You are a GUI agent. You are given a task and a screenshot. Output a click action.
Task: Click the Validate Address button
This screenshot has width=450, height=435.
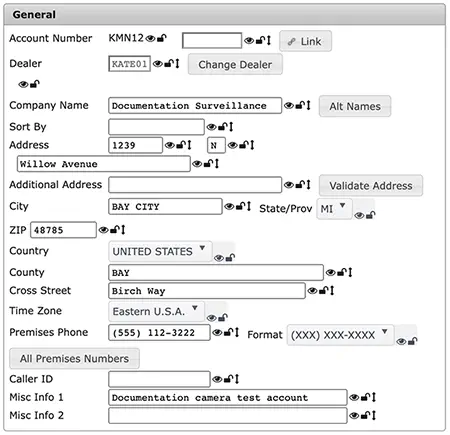pyautogui.click(x=371, y=185)
